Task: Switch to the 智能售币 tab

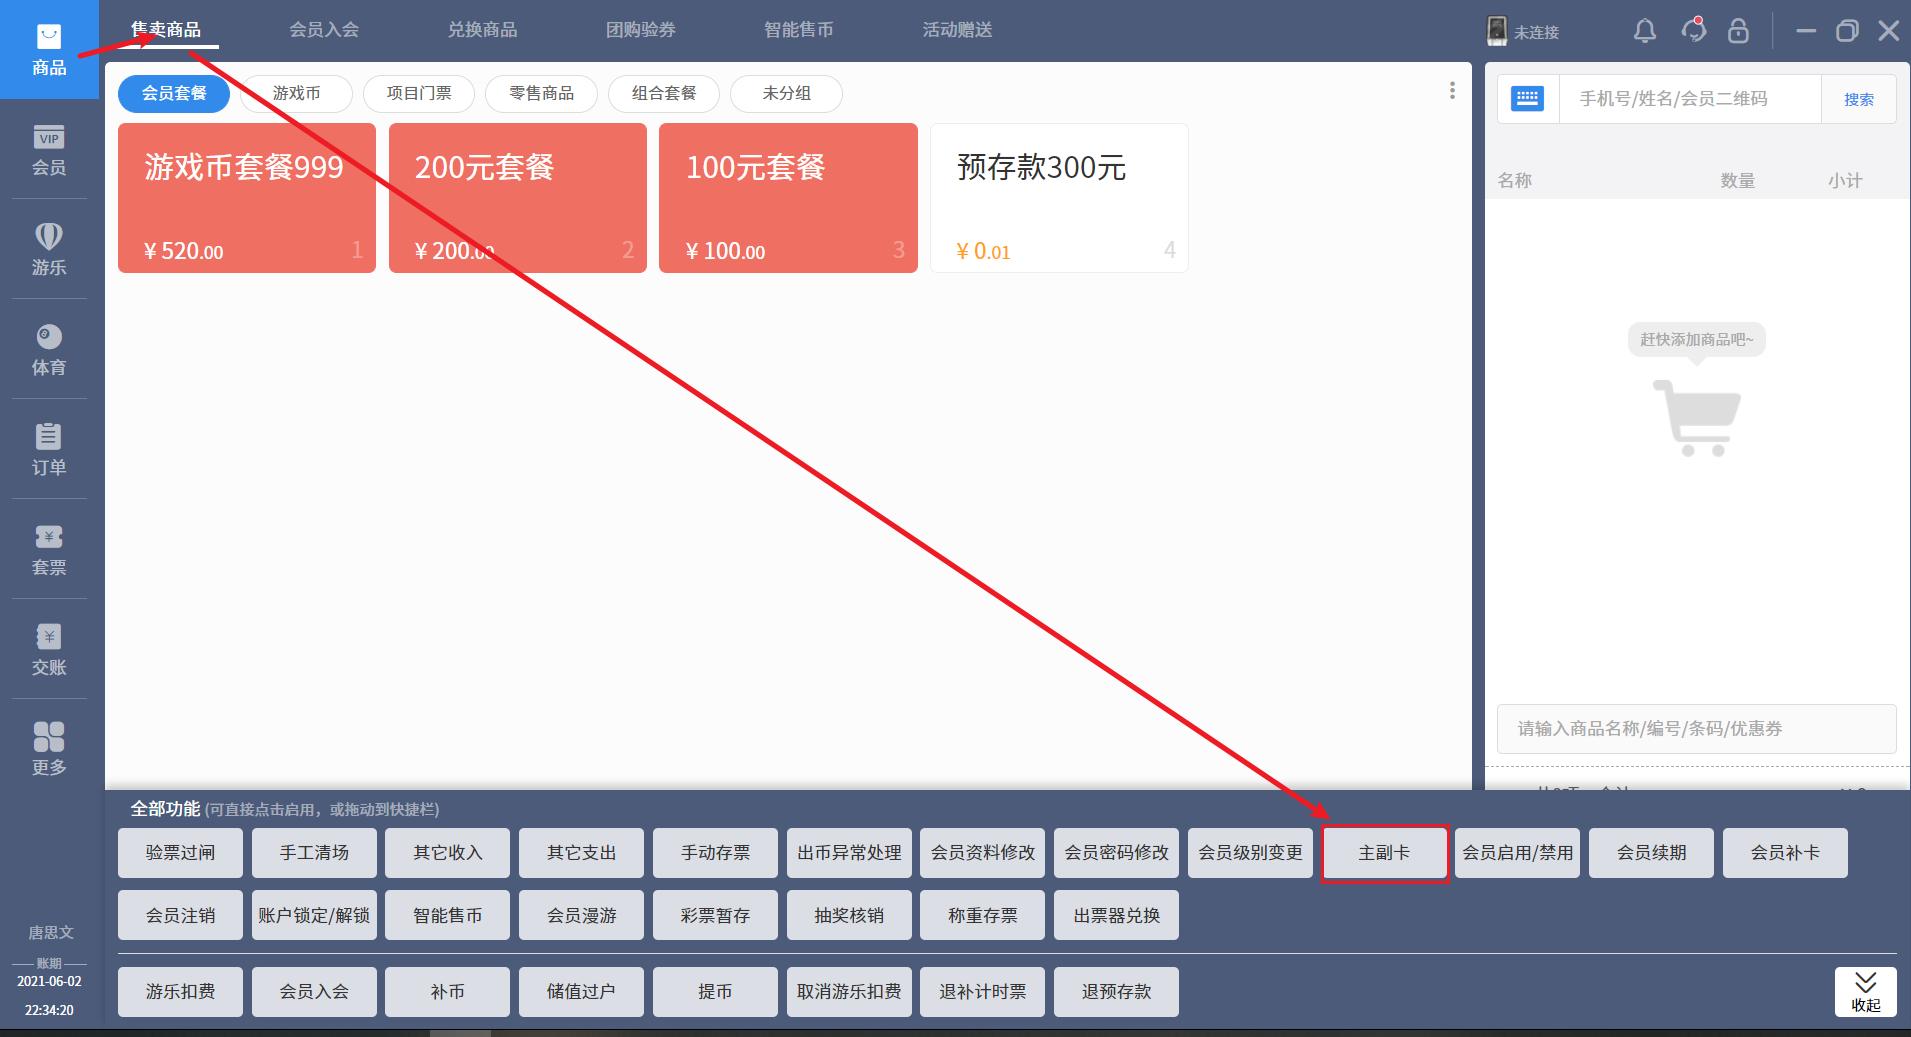Action: pos(799,30)
